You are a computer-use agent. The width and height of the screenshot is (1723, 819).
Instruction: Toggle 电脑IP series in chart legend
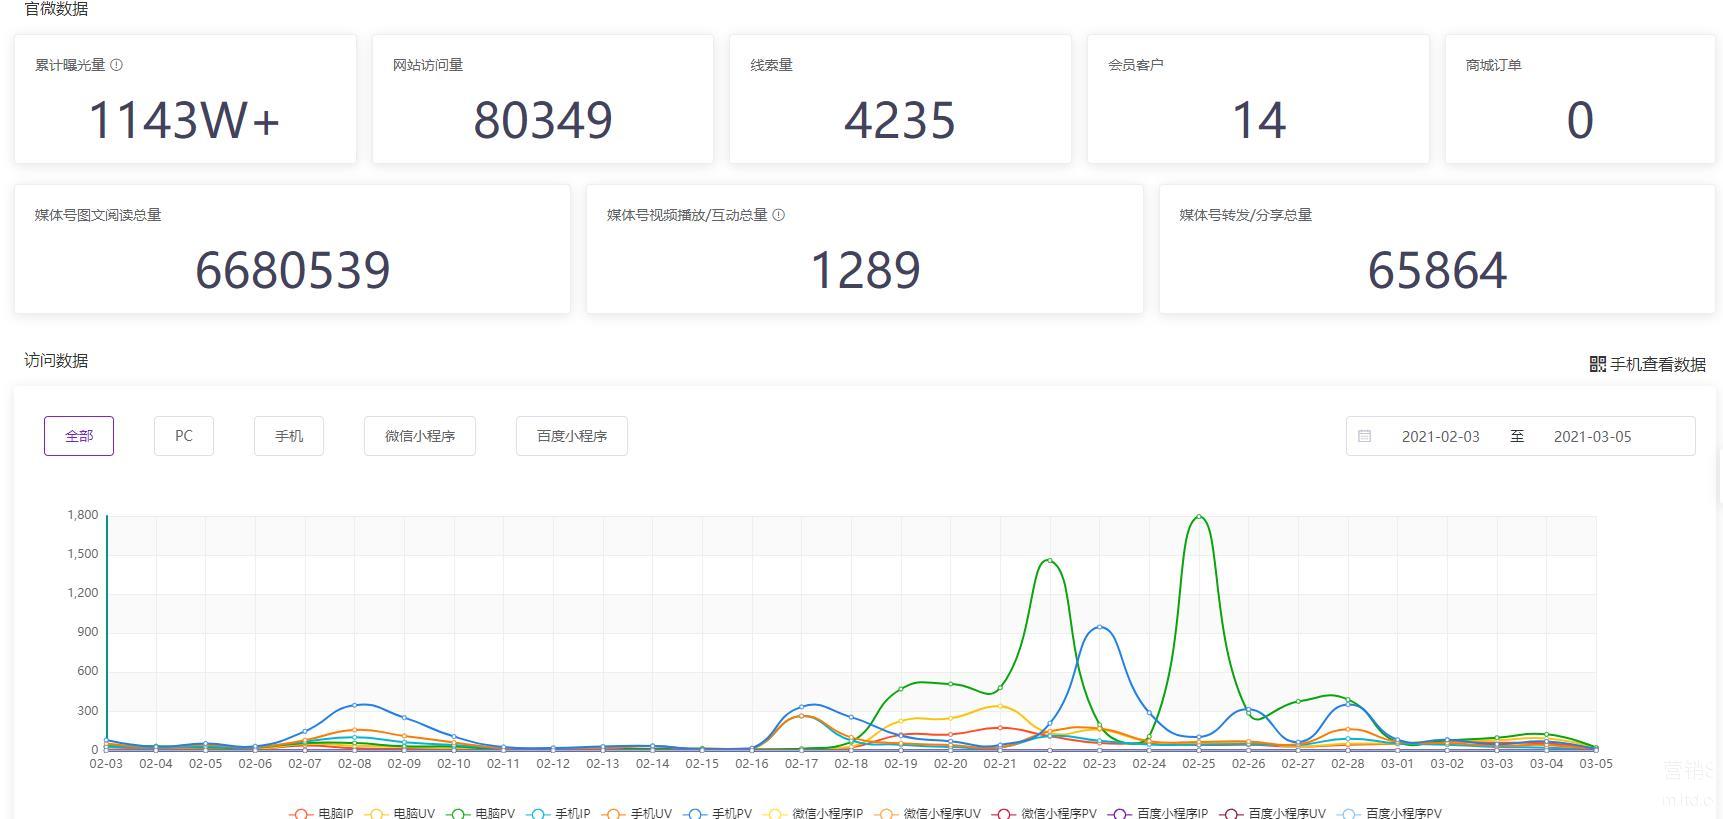[322, 813]
